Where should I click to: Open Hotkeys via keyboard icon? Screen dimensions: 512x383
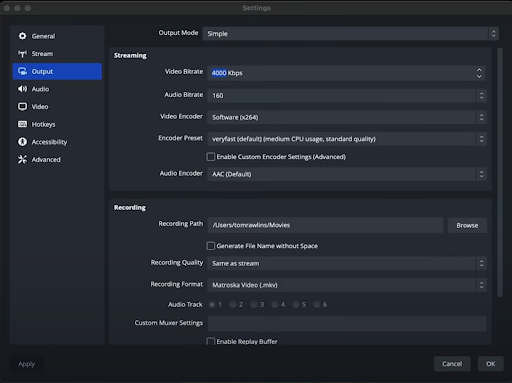[x=22, y=124]
